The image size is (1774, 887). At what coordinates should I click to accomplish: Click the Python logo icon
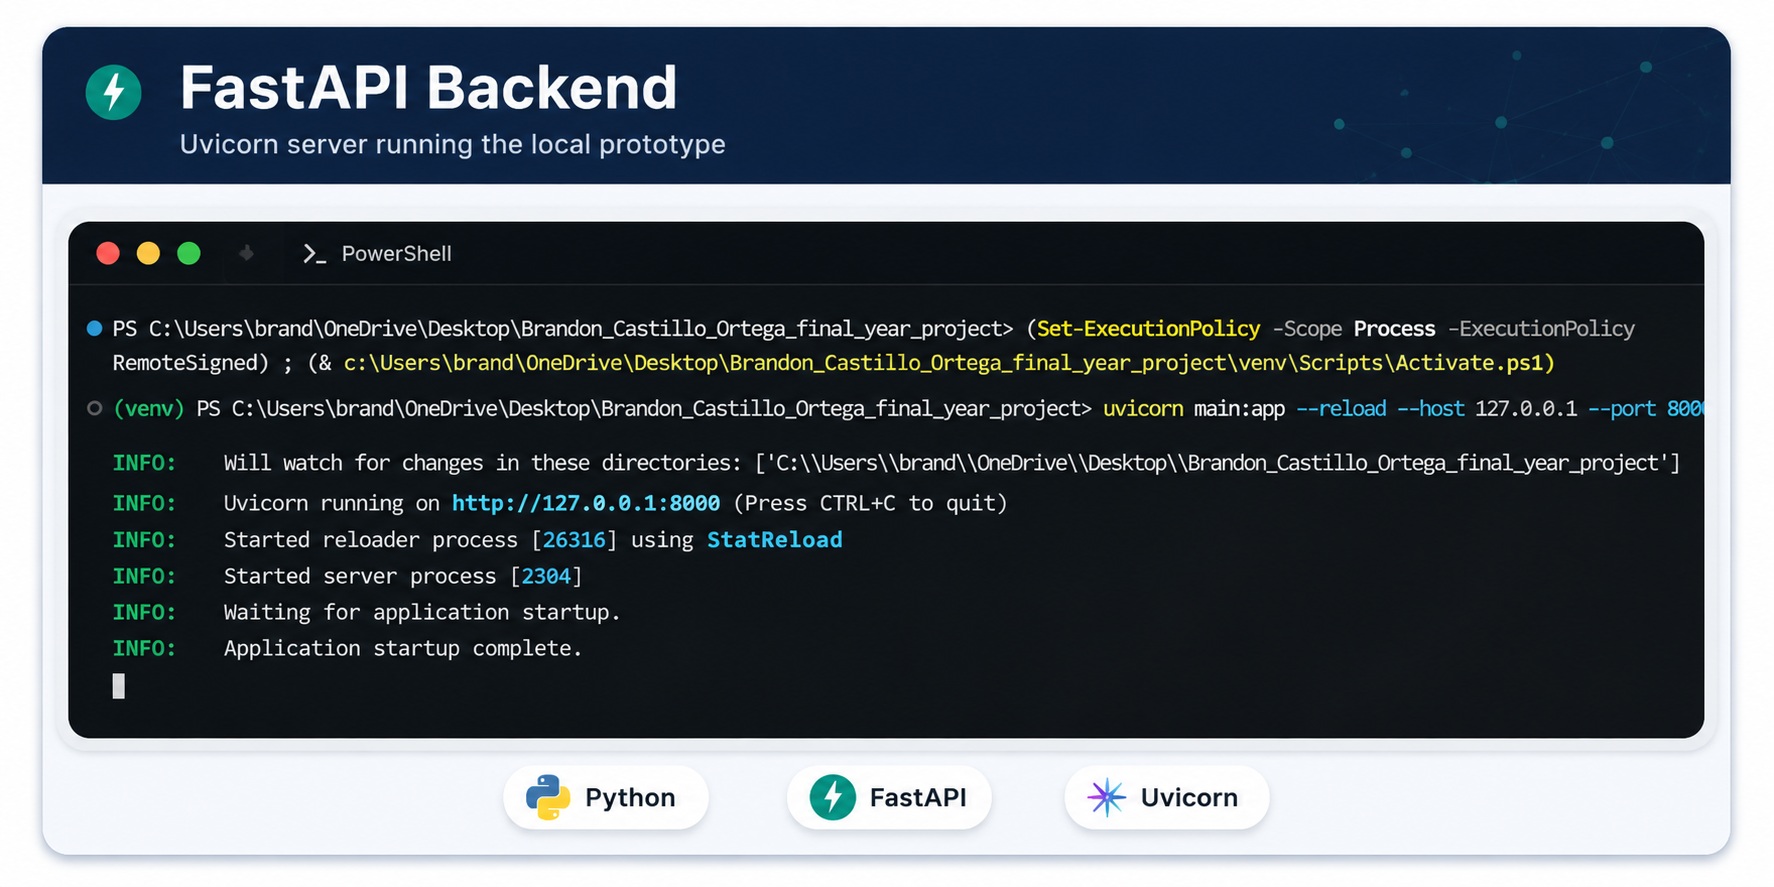(547, 797)
